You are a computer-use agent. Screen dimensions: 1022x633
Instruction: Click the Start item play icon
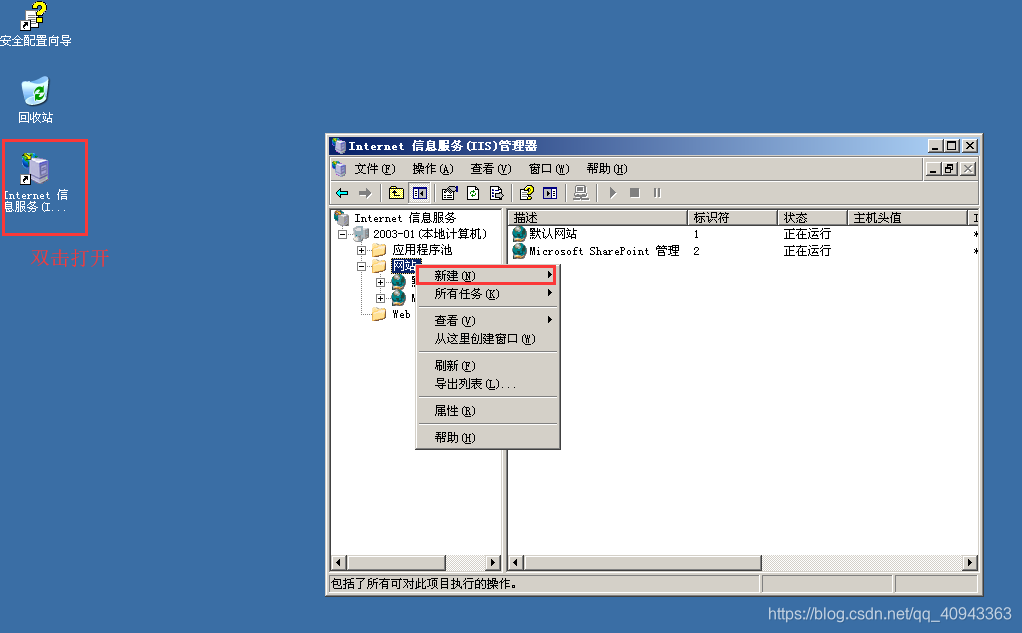pyautogui.click(x=612, y=193)
